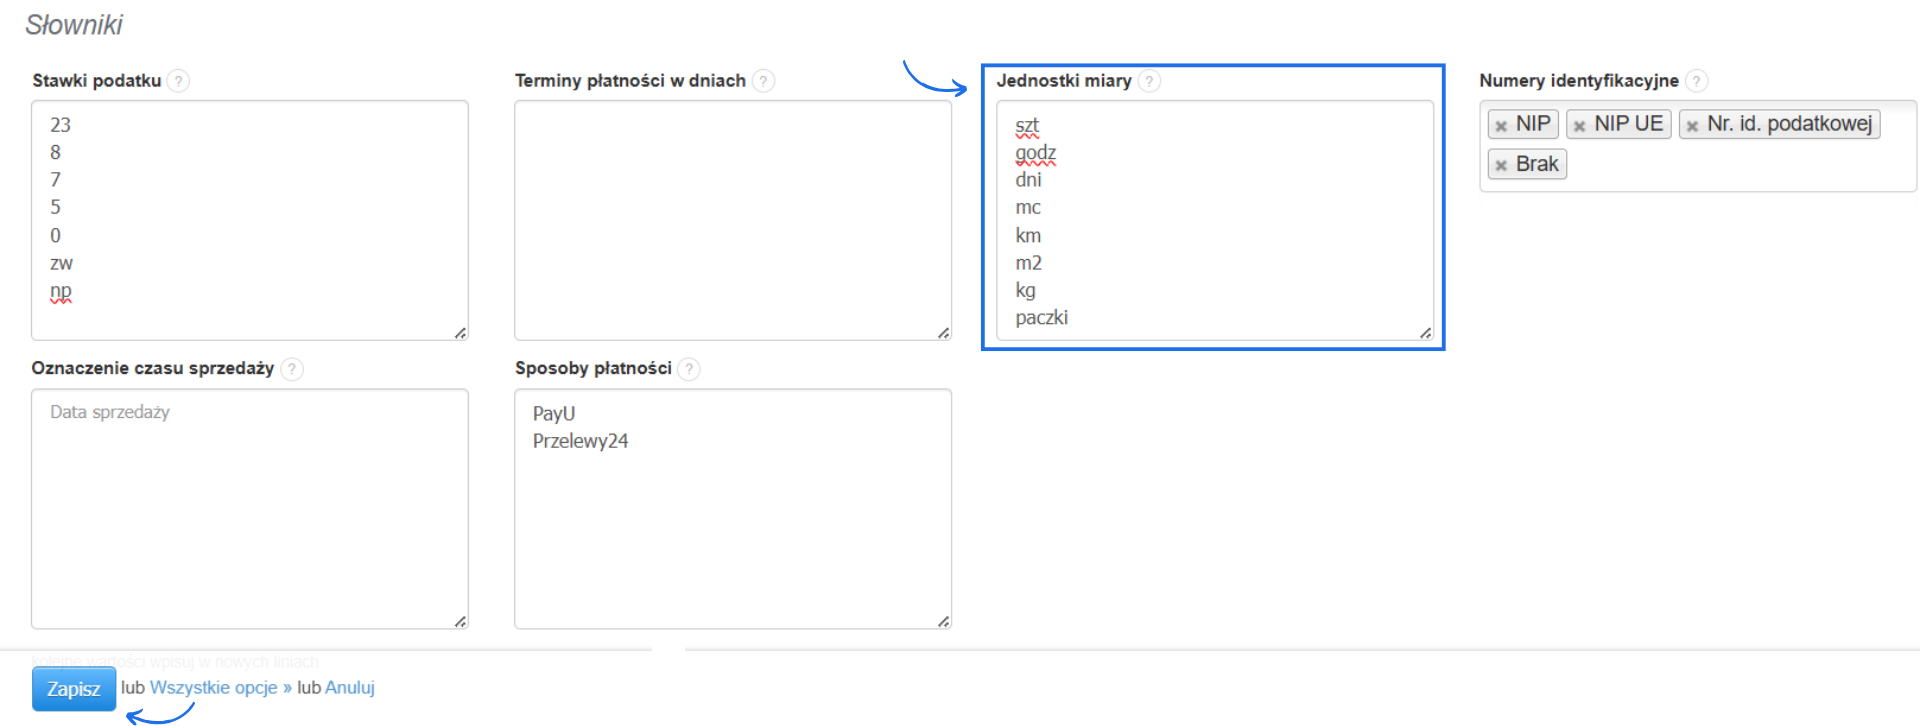The image size is (1920, 726).
Task: Click inside the Stawki podatku text area
Action: (250, 220)
